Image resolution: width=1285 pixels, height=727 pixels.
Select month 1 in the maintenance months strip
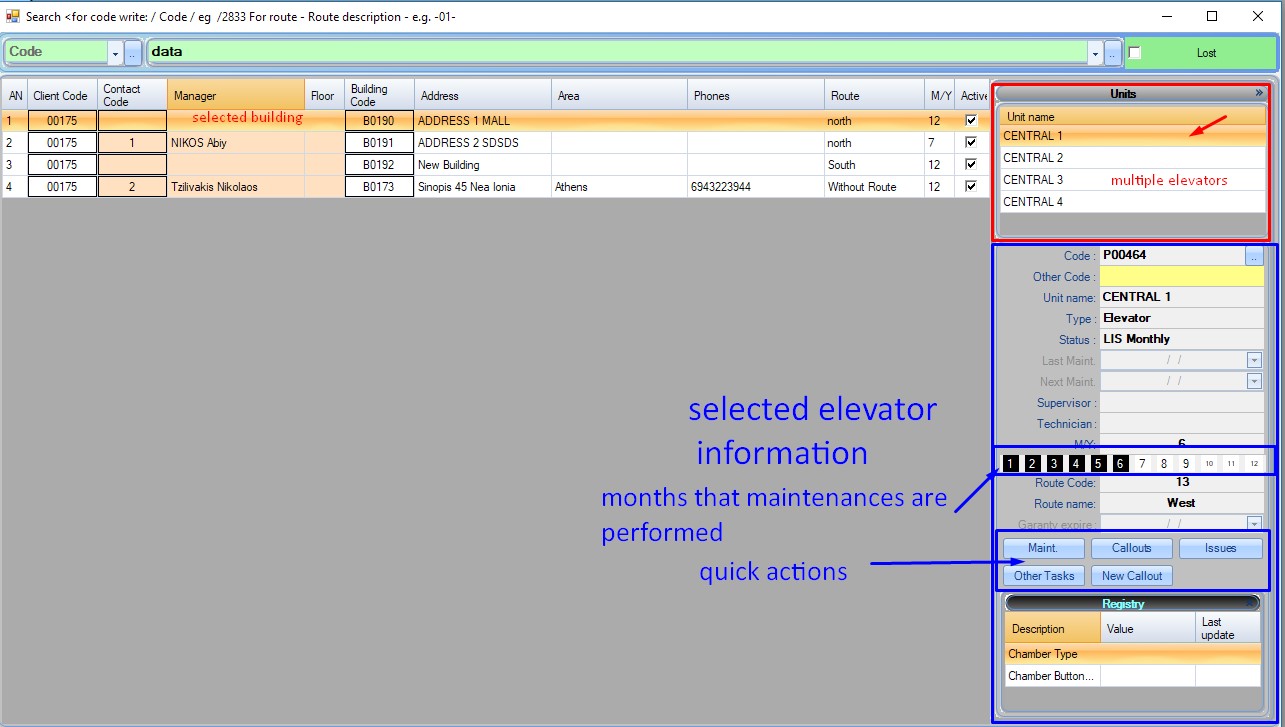click(1011, 463)
